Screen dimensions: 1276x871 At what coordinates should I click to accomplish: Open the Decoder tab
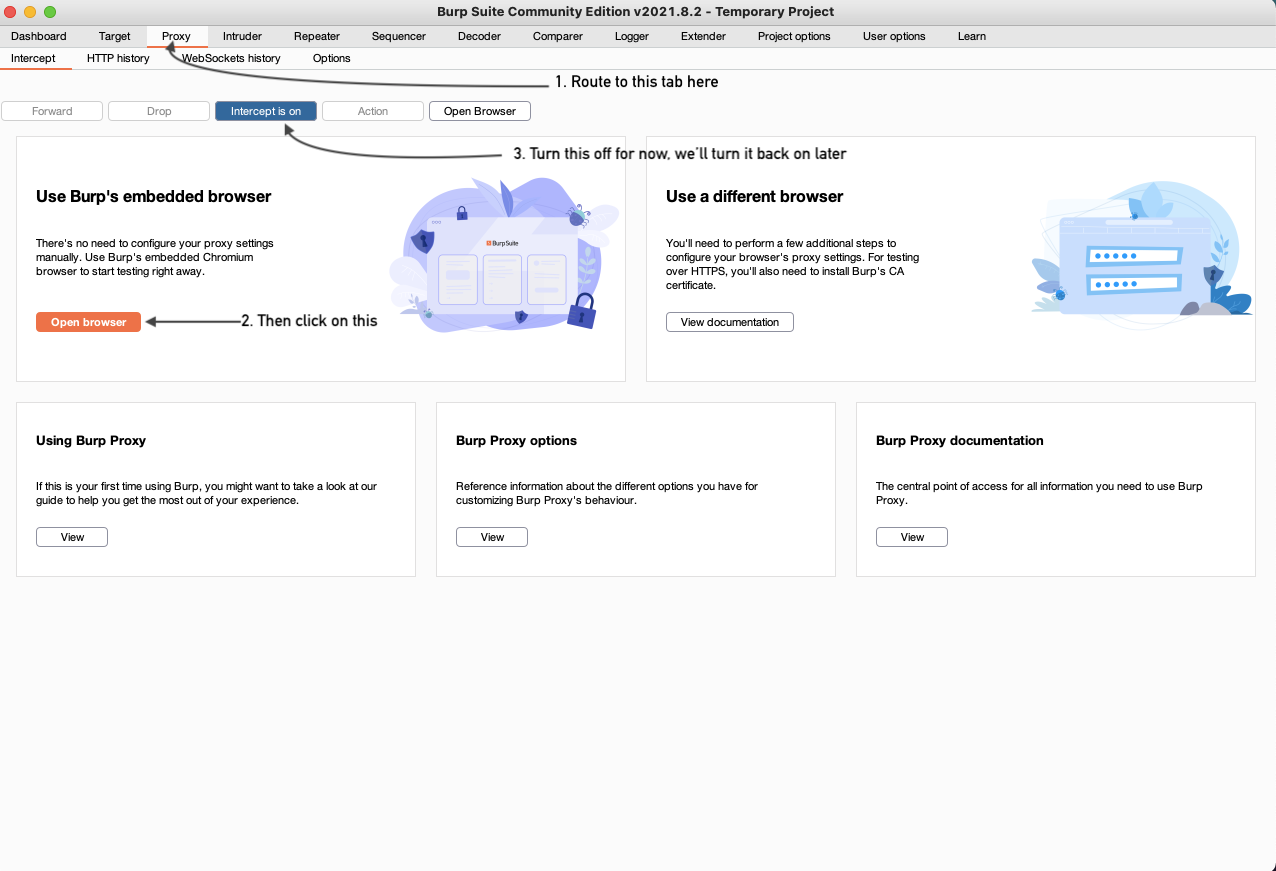pos(479,36)
